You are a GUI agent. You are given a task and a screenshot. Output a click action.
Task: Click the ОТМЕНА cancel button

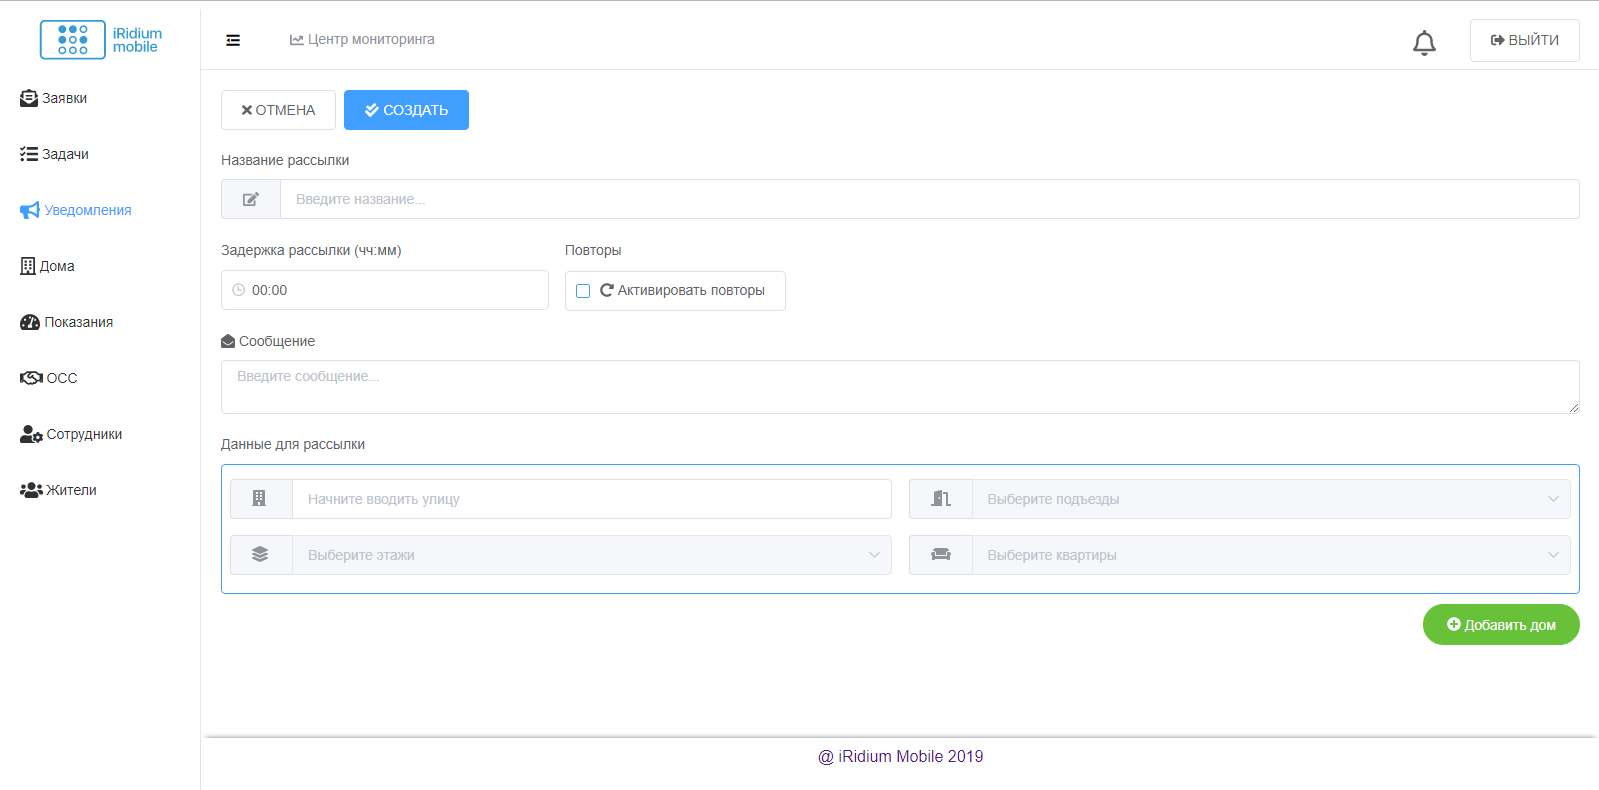tap(278, 110)
